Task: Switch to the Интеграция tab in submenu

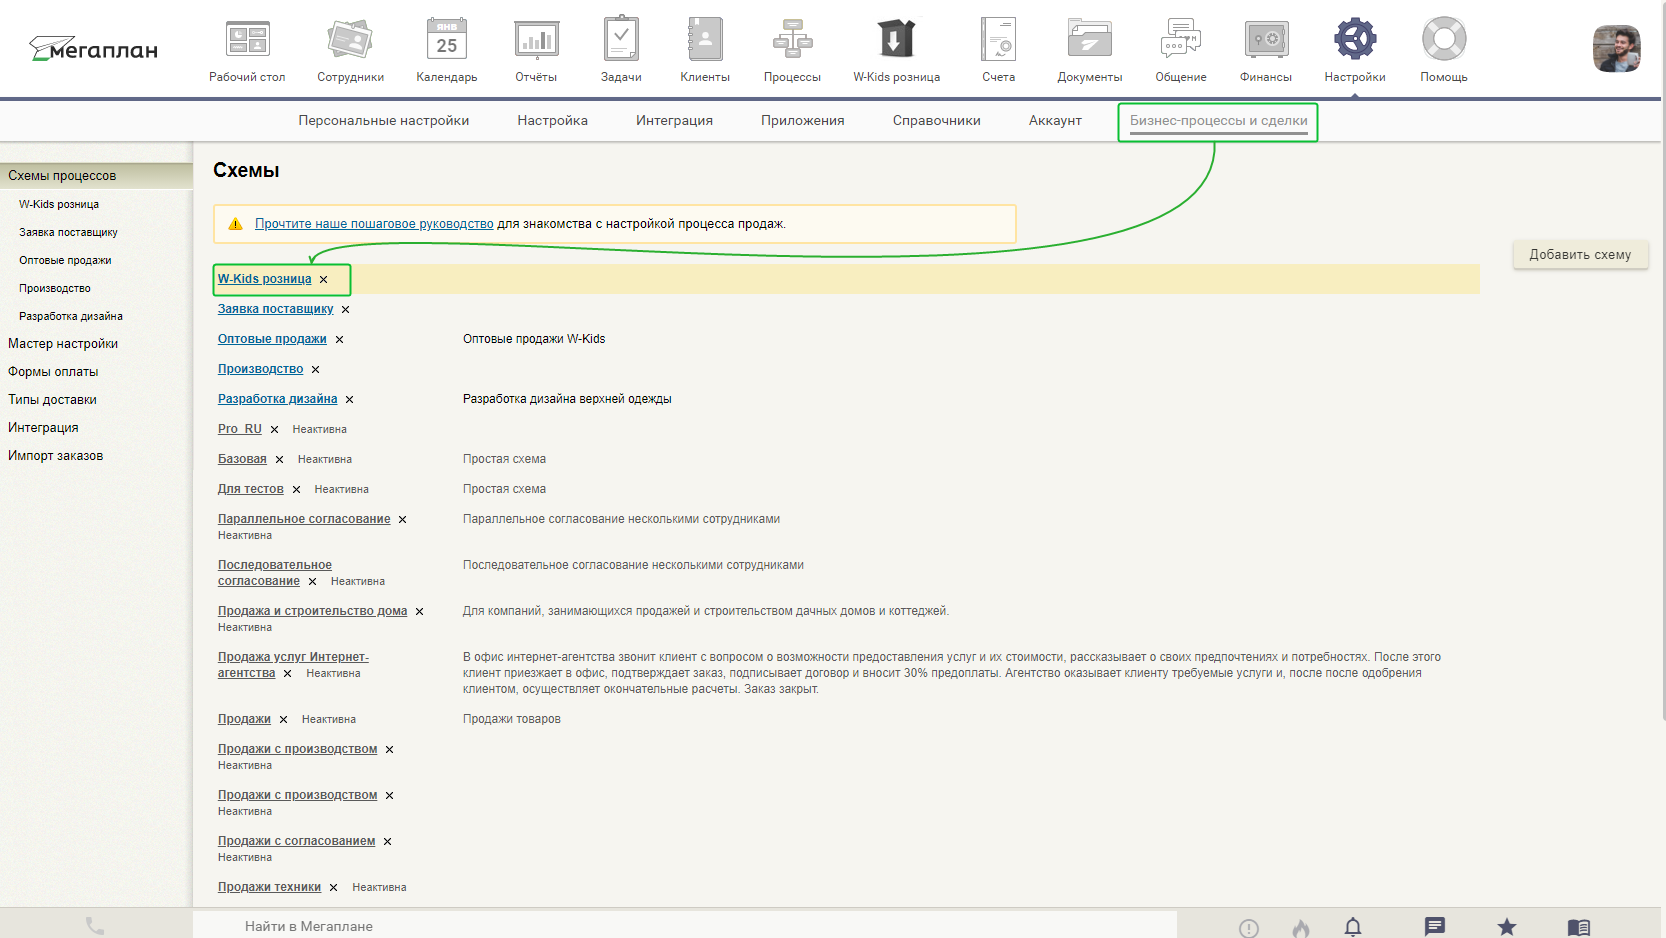Action: [x=675, y=121]
